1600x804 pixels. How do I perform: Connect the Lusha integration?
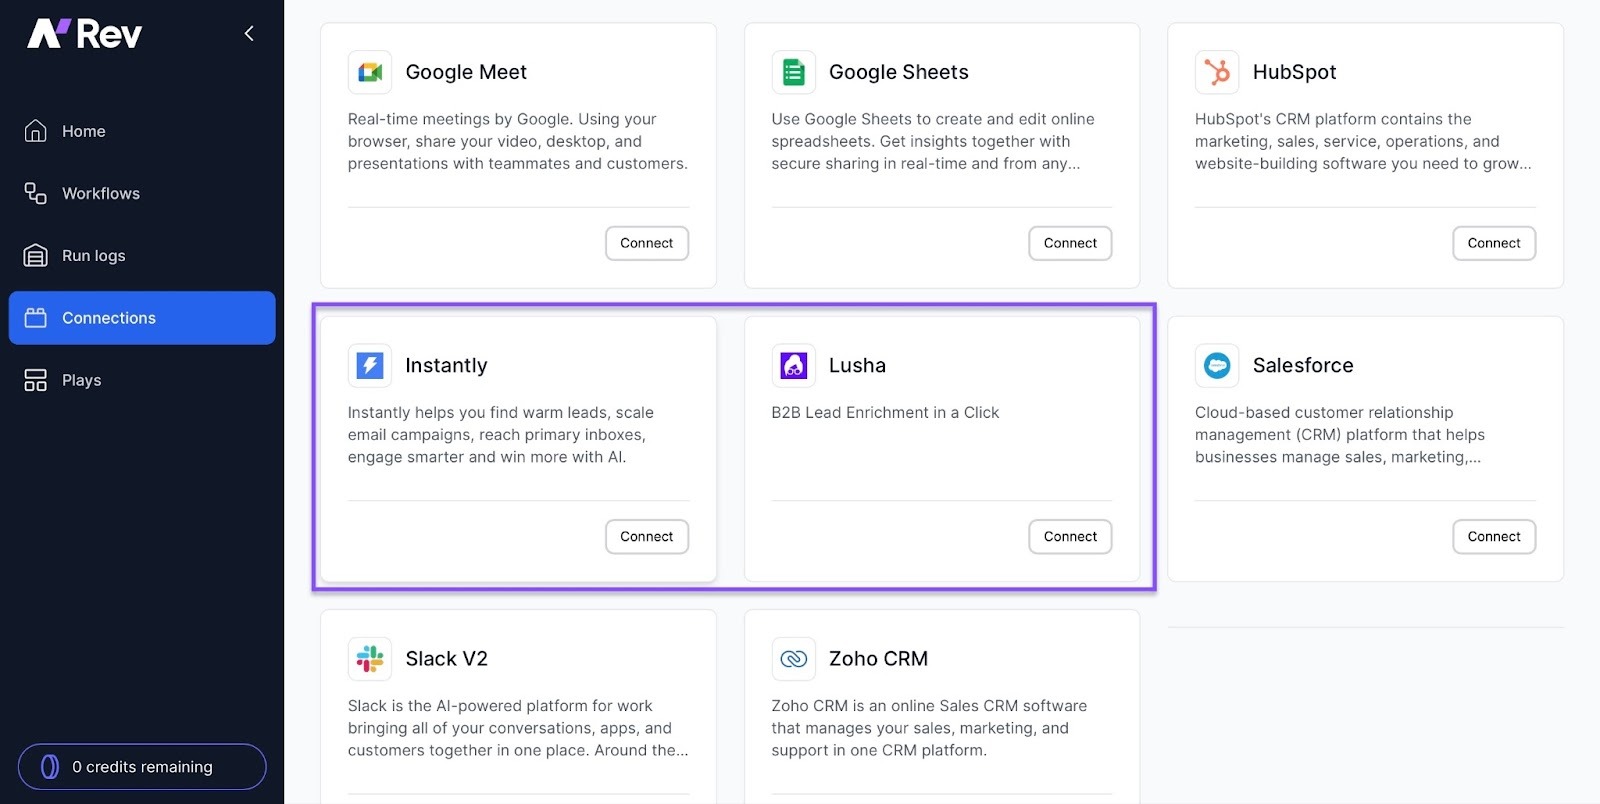tap(1070, 536)
